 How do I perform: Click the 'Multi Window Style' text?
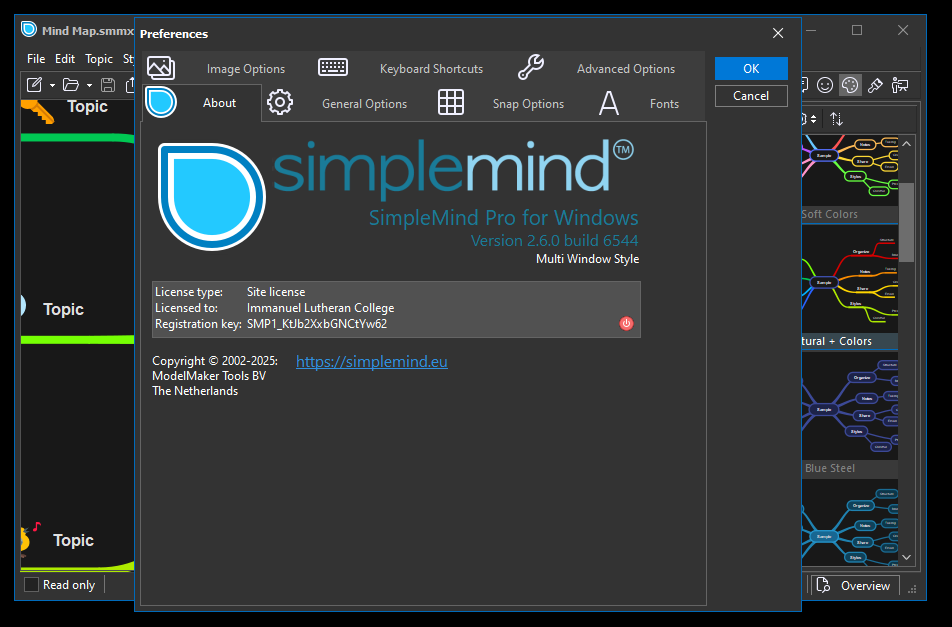tap(587, 259)
